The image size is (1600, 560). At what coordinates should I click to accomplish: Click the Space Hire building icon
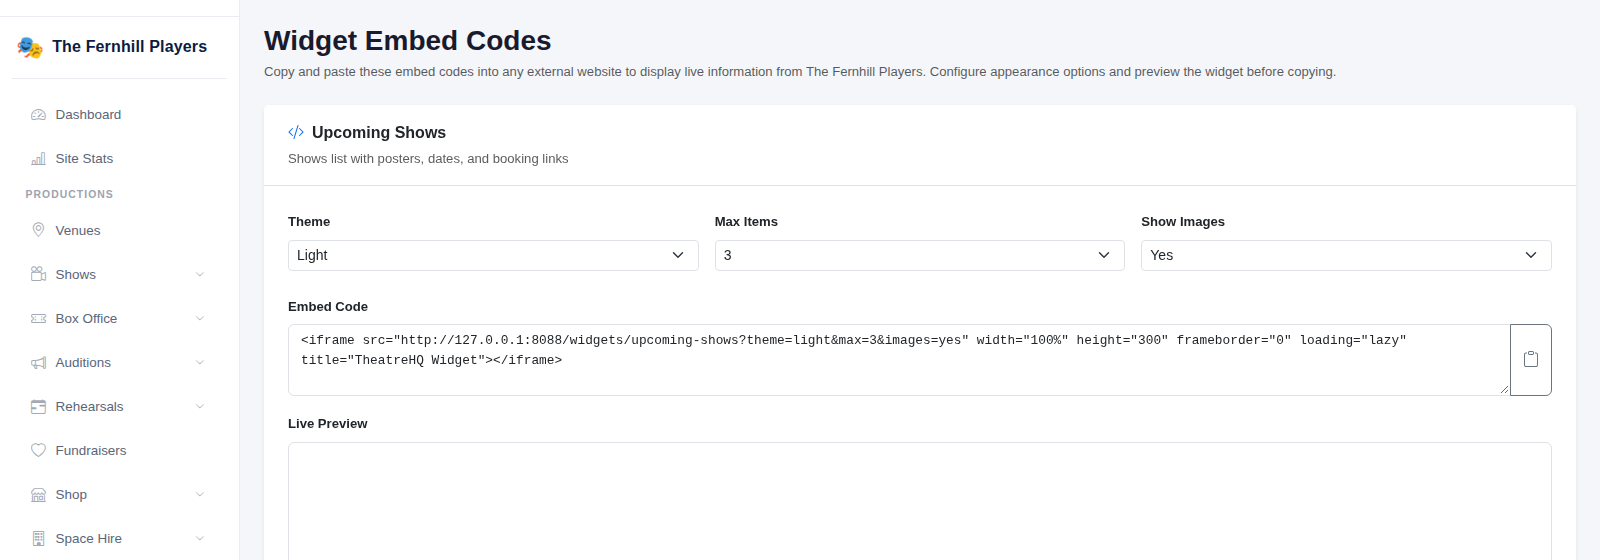tap(38, 538)
